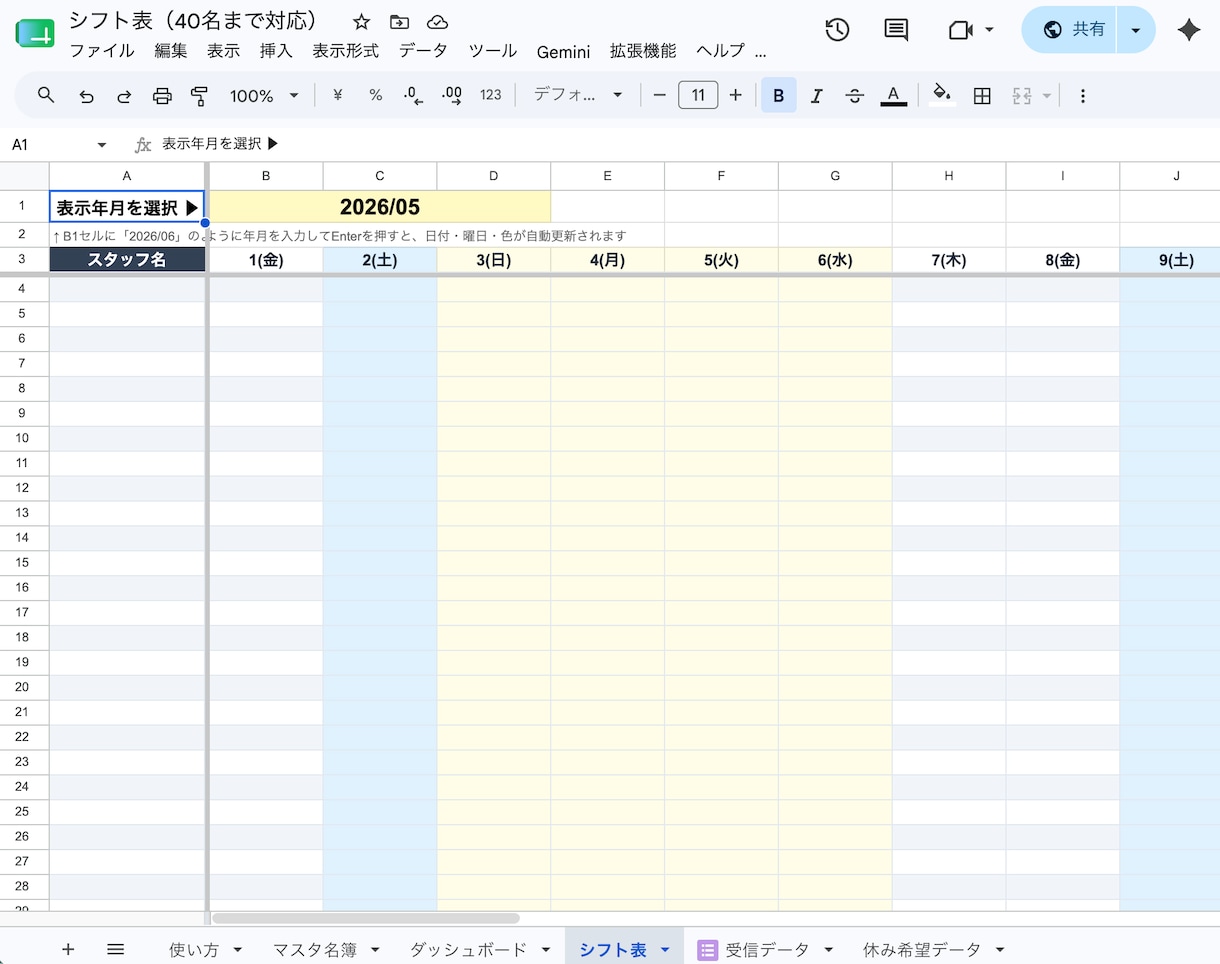Open the fill color paint bucket
This screenshot has height=964, width=1220.
pyautogui.click(x=941, y=96)
